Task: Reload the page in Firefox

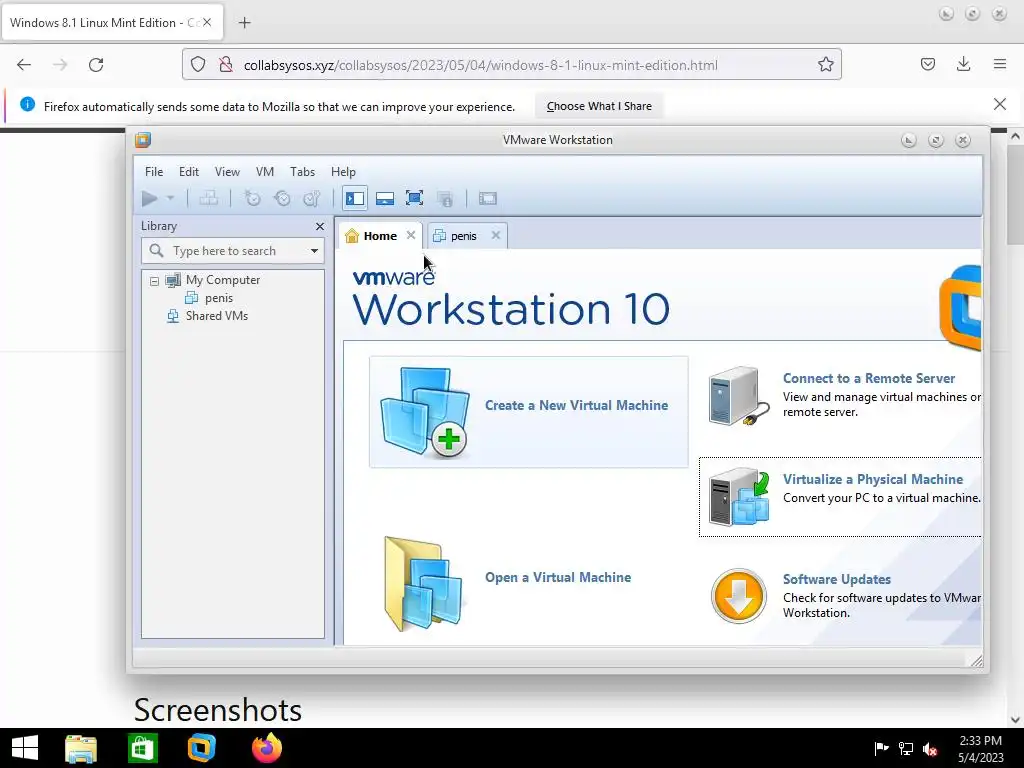Action: 96,65
